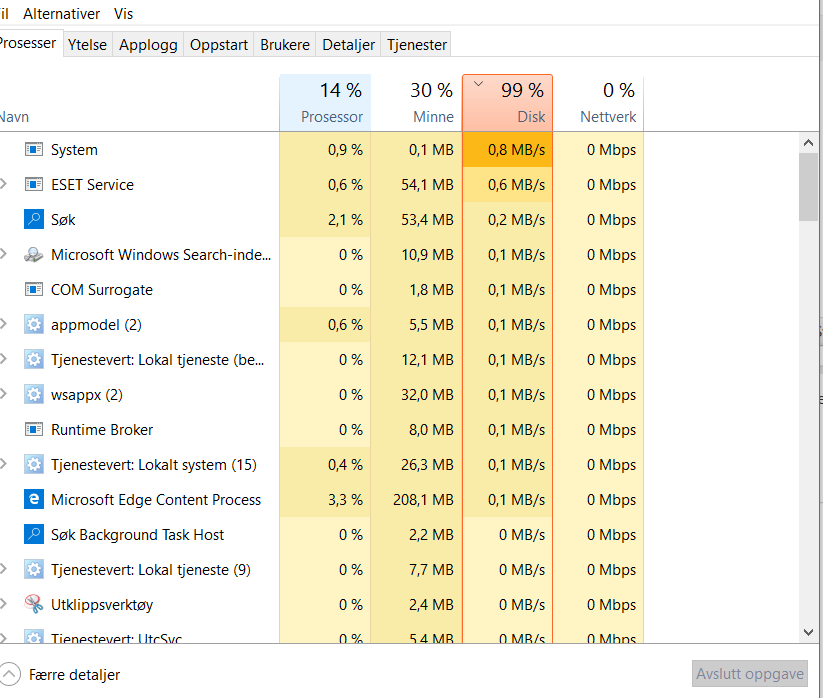The width and height of the screenshot is (823, 698).
Task: Switch to the Detaljer tab
Action: point(349,45)
